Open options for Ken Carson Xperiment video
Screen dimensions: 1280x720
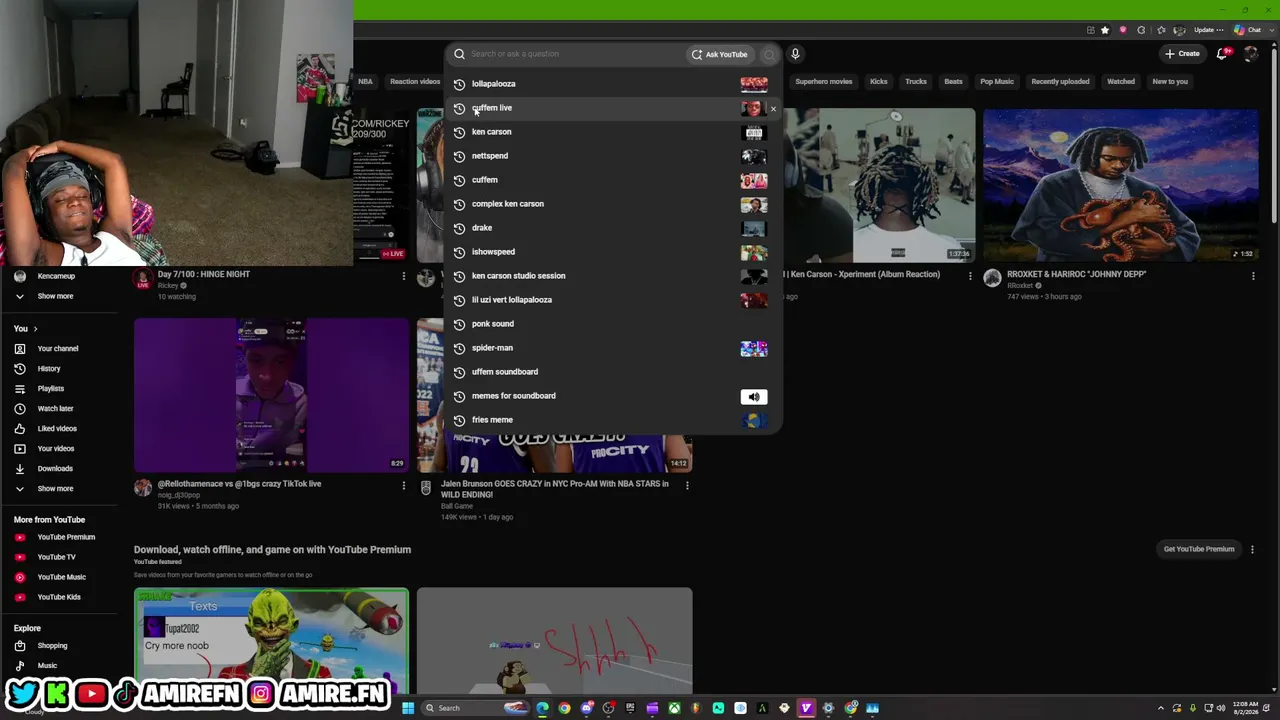[x=970, y=276]
